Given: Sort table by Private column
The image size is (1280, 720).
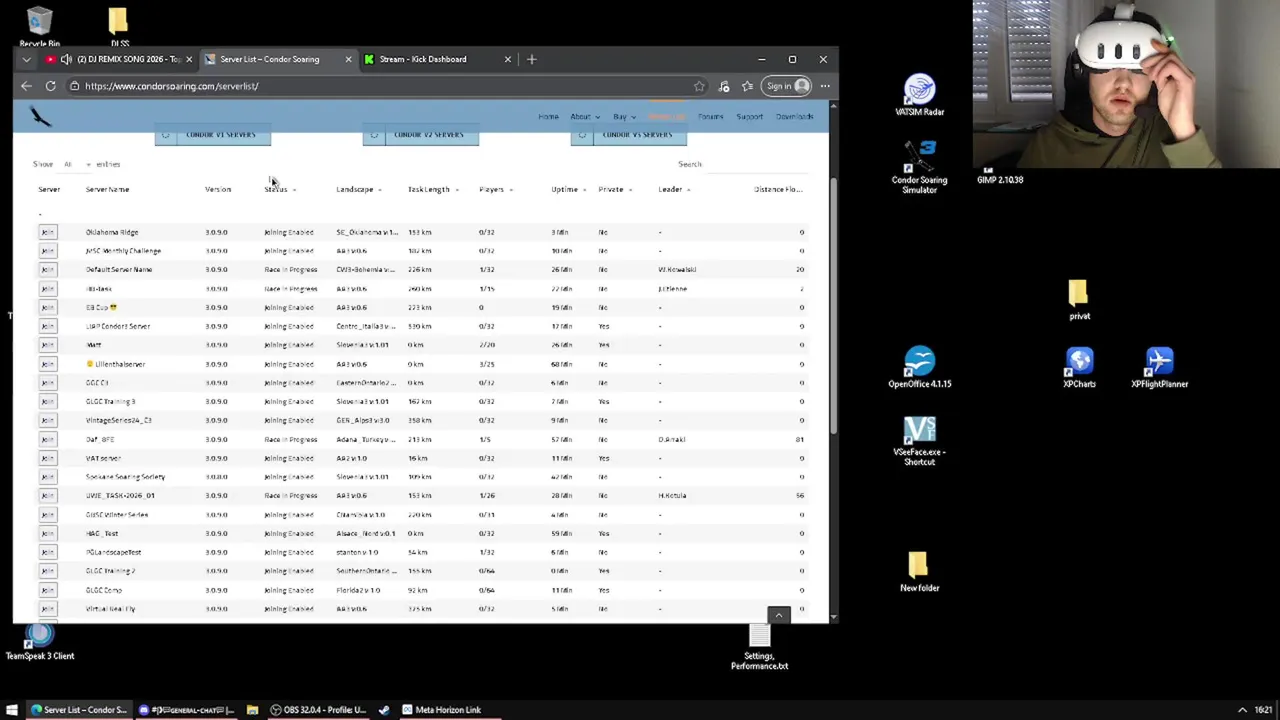Looking at the screenshot, I should point(614,189).
